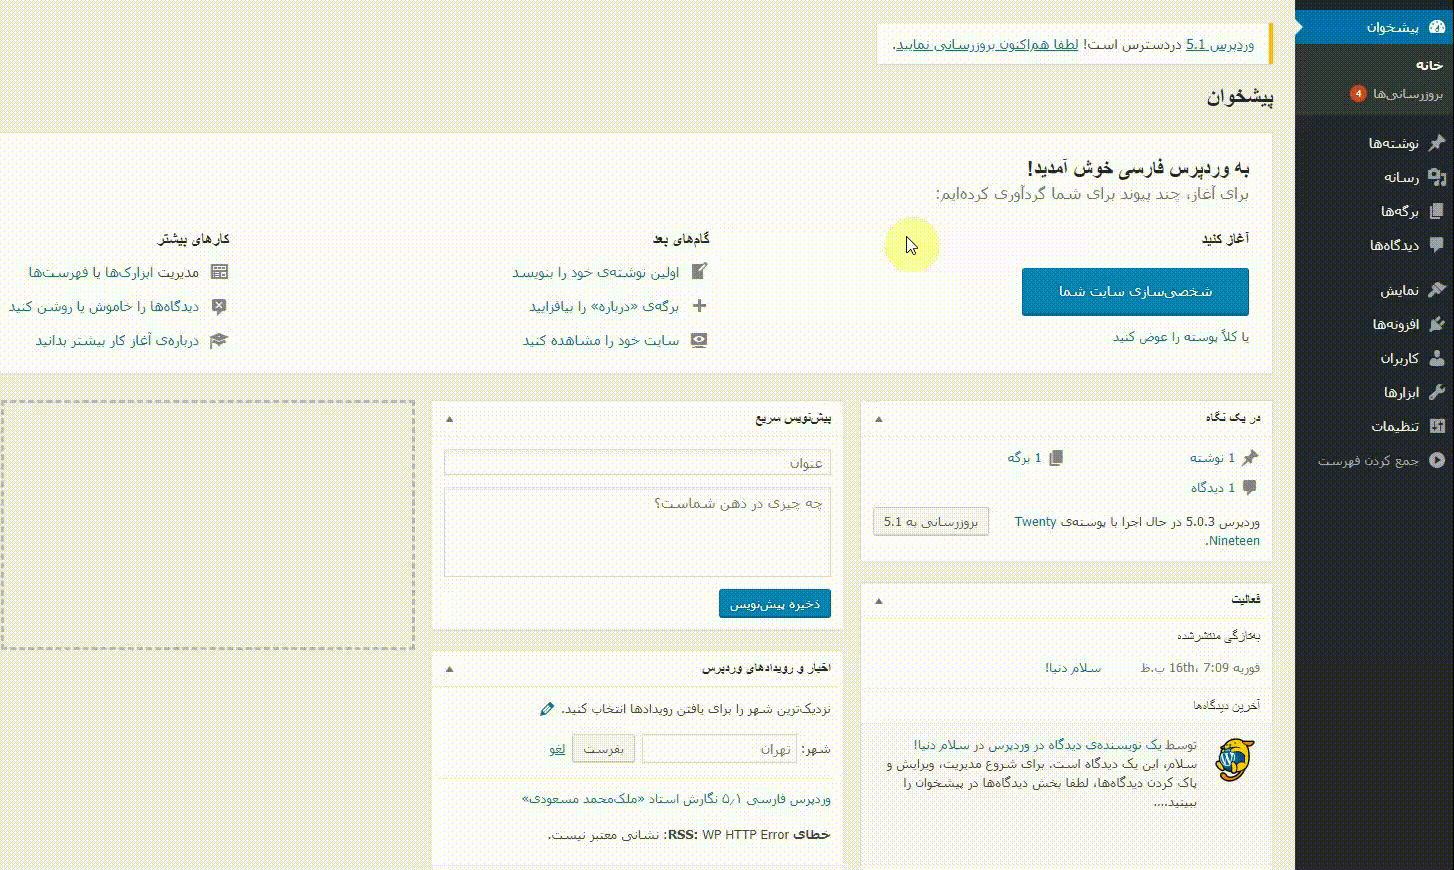Screen dimensions: 1454x870
Task: Click the 'عنوان' title input field
Action: click(637, 462)
